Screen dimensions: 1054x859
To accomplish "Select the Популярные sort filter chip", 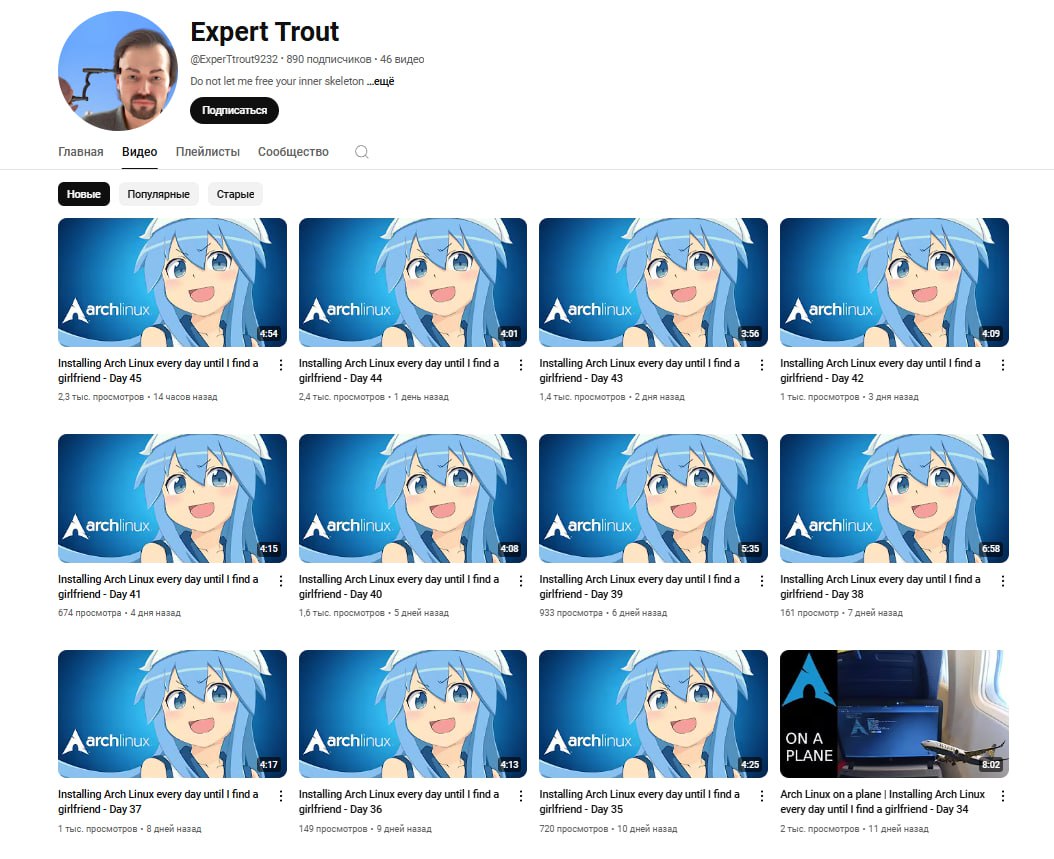I will [159, 194].
